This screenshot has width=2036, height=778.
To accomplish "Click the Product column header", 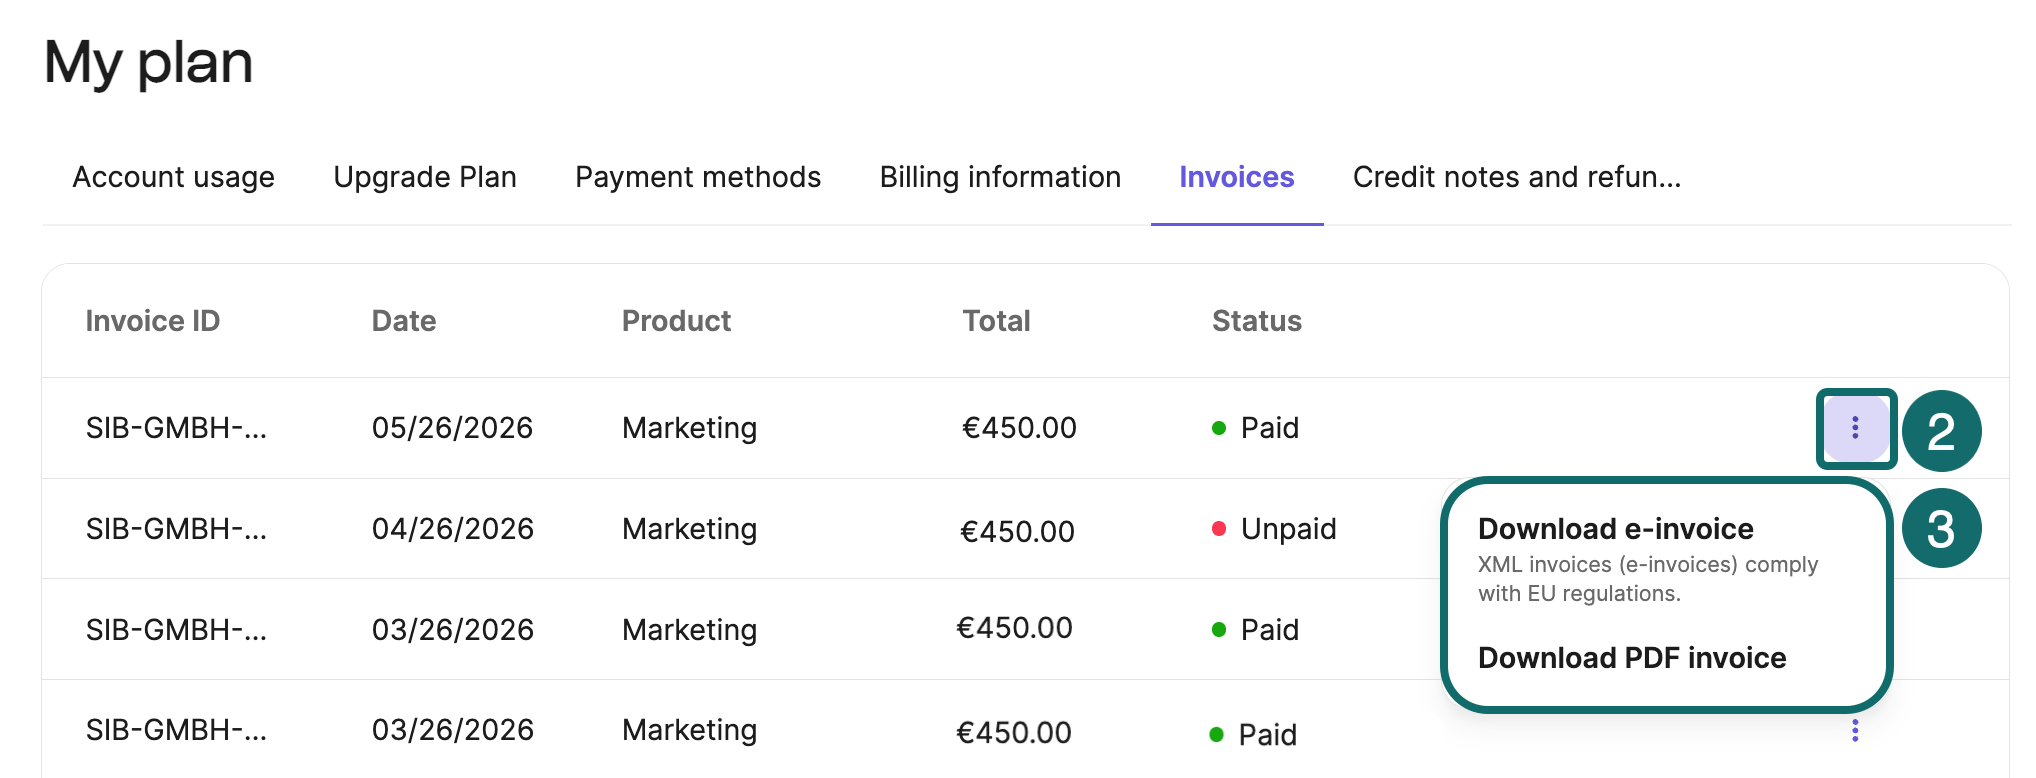I will (x=676, y=321).
